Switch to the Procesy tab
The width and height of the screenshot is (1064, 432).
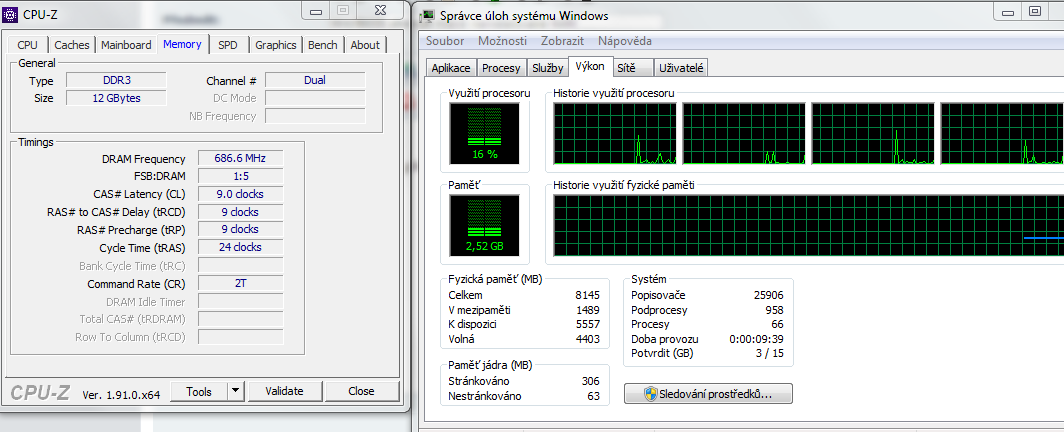tap(501, 68)
